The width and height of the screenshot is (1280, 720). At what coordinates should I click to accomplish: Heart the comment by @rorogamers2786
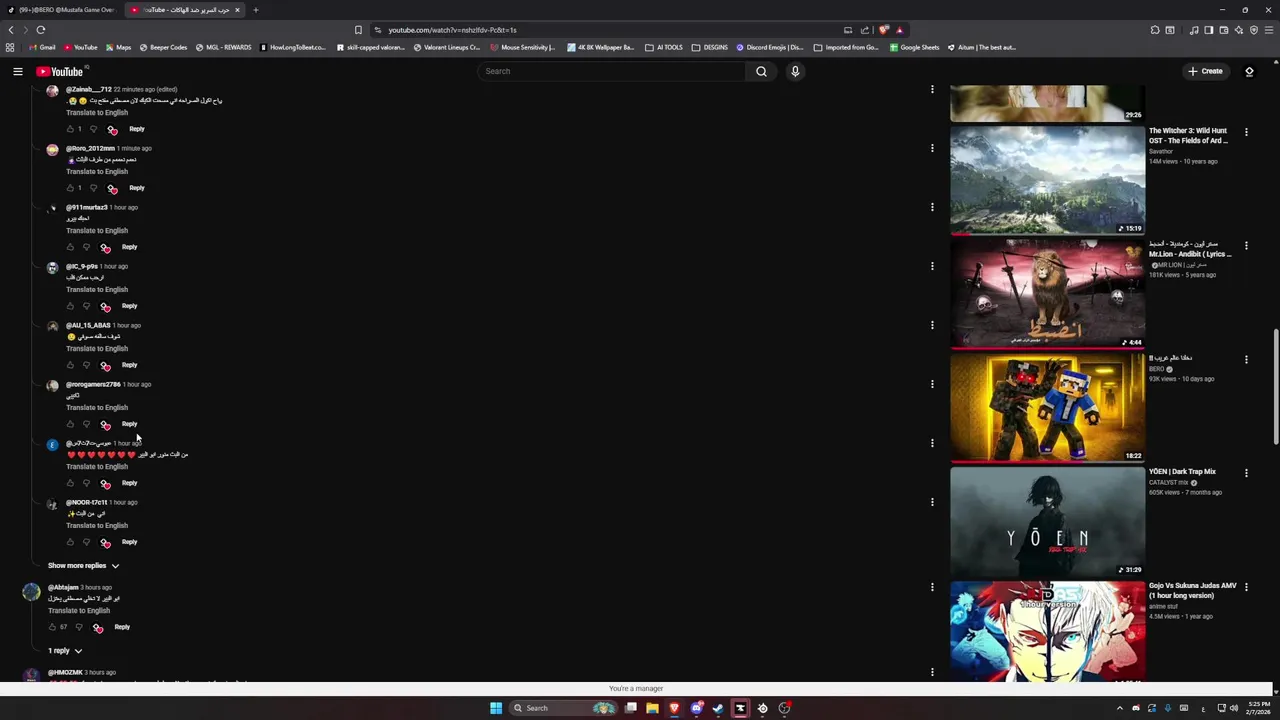(105, 425)
